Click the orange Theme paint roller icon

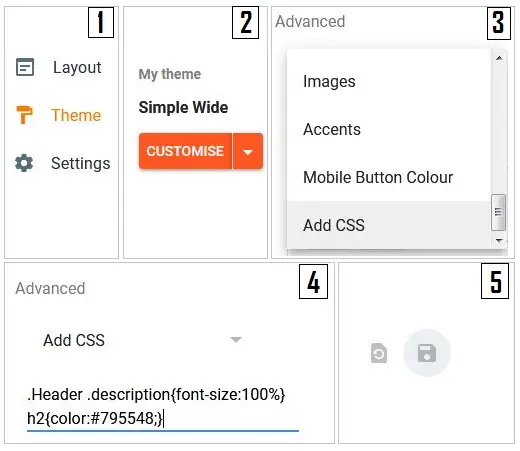coord(24,115)
